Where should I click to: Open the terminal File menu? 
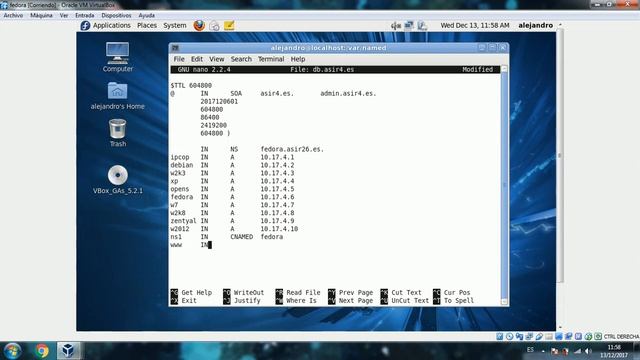coord(179,59)
